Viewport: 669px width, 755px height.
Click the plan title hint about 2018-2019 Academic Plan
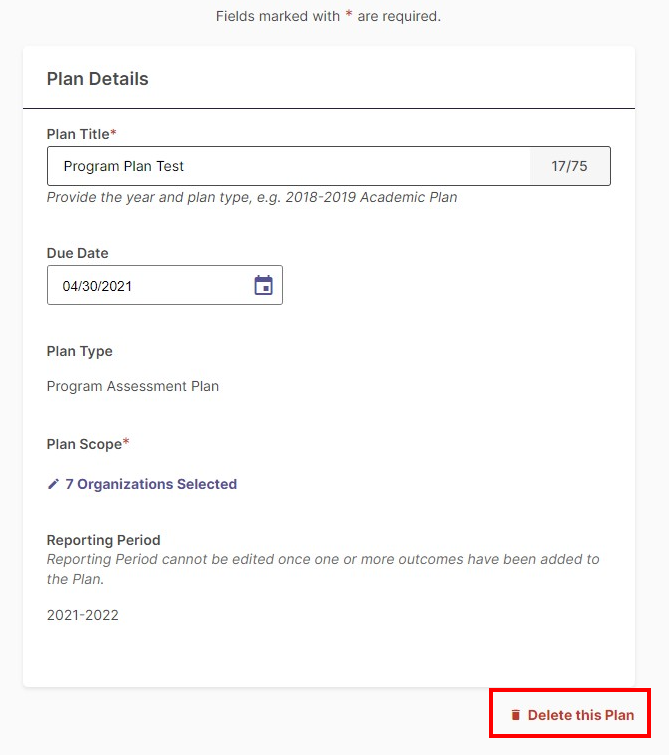(252, 197)
